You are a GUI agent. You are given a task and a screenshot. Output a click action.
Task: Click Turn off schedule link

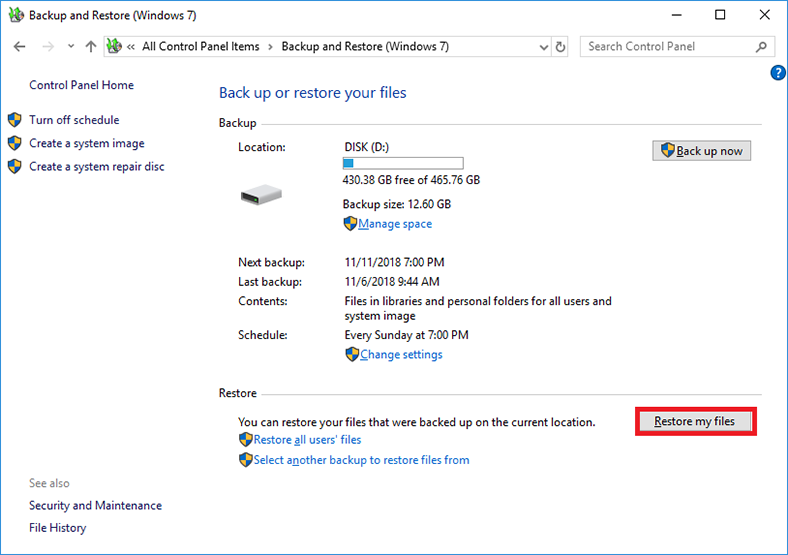pyautogui.click(x=74, y=120)
